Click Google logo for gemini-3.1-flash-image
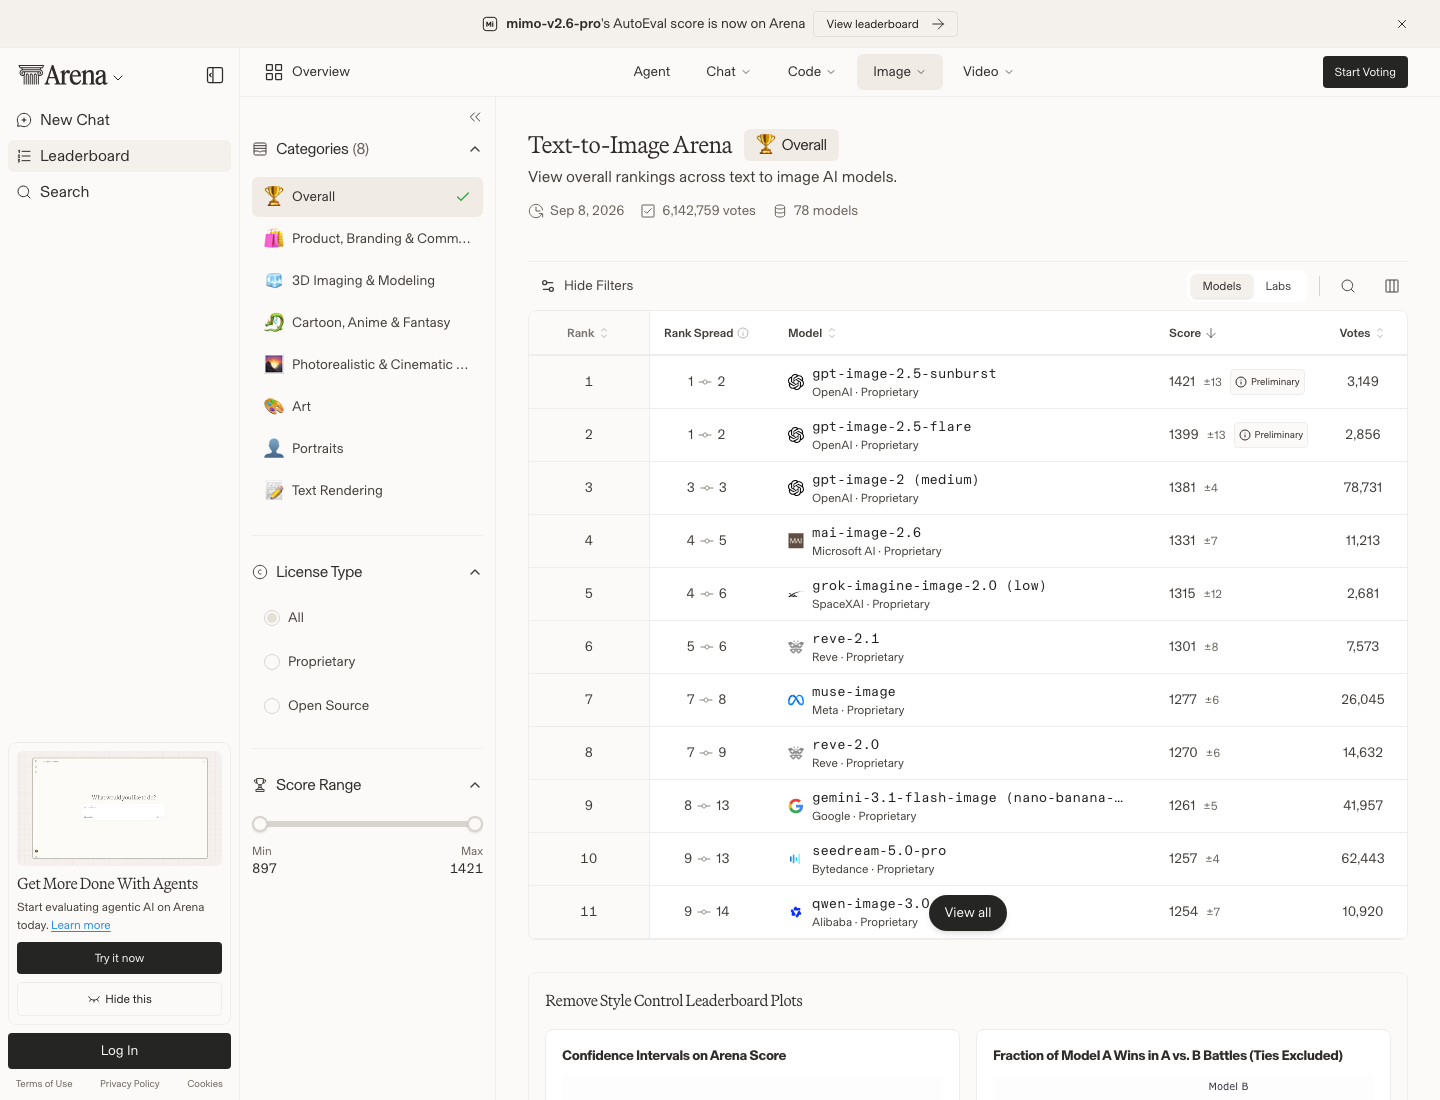The image size is (1440, 1100). tap(796, 806)
